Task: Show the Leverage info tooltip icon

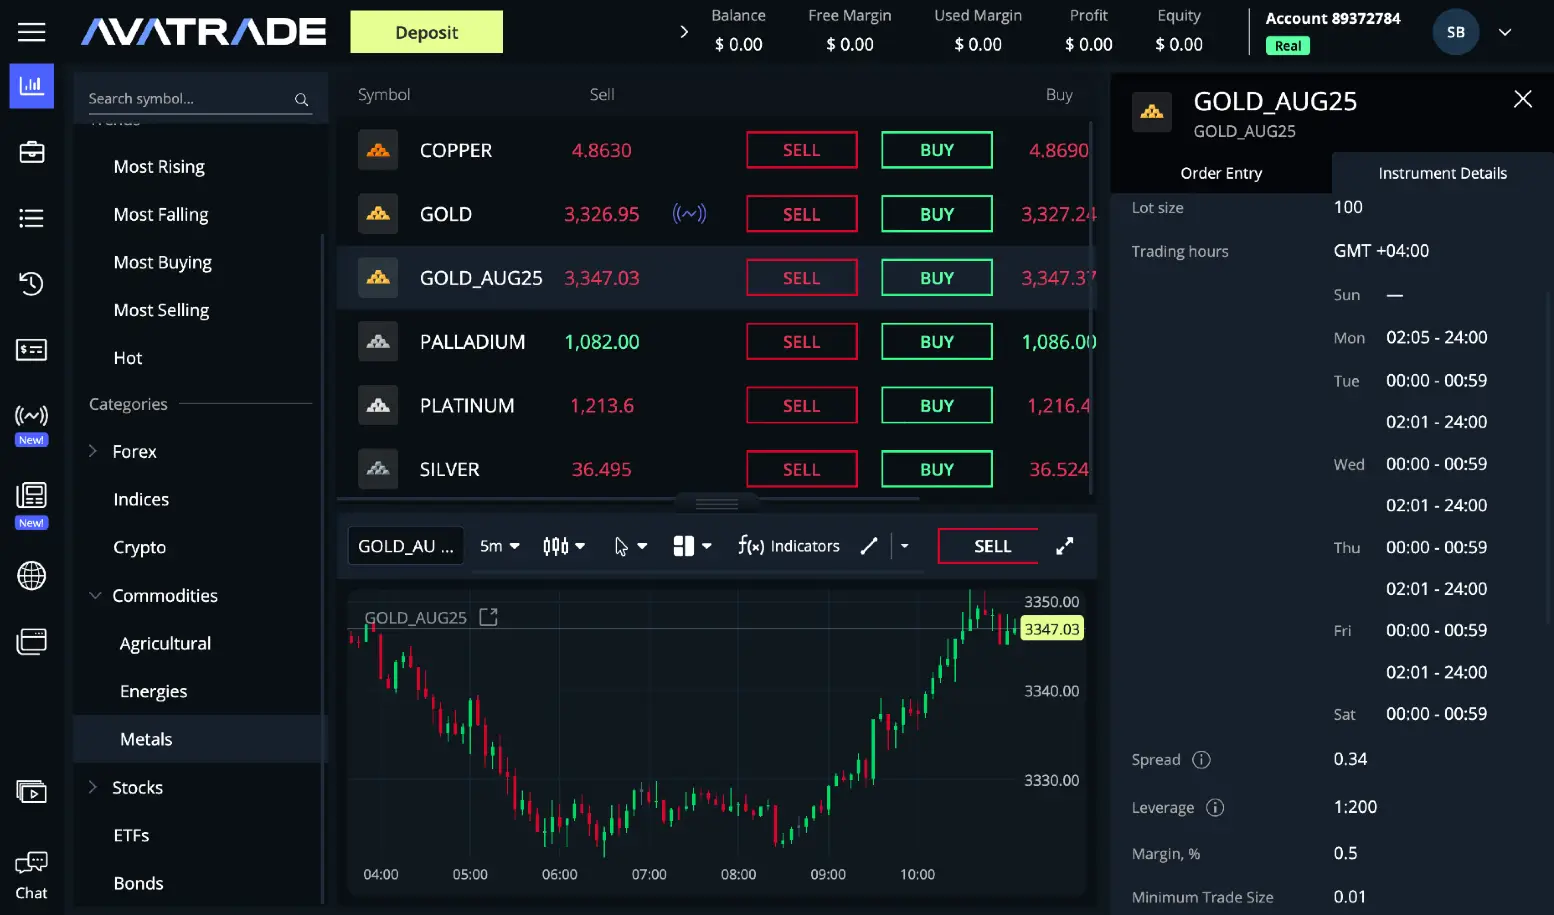Action: pos(1215,808)
